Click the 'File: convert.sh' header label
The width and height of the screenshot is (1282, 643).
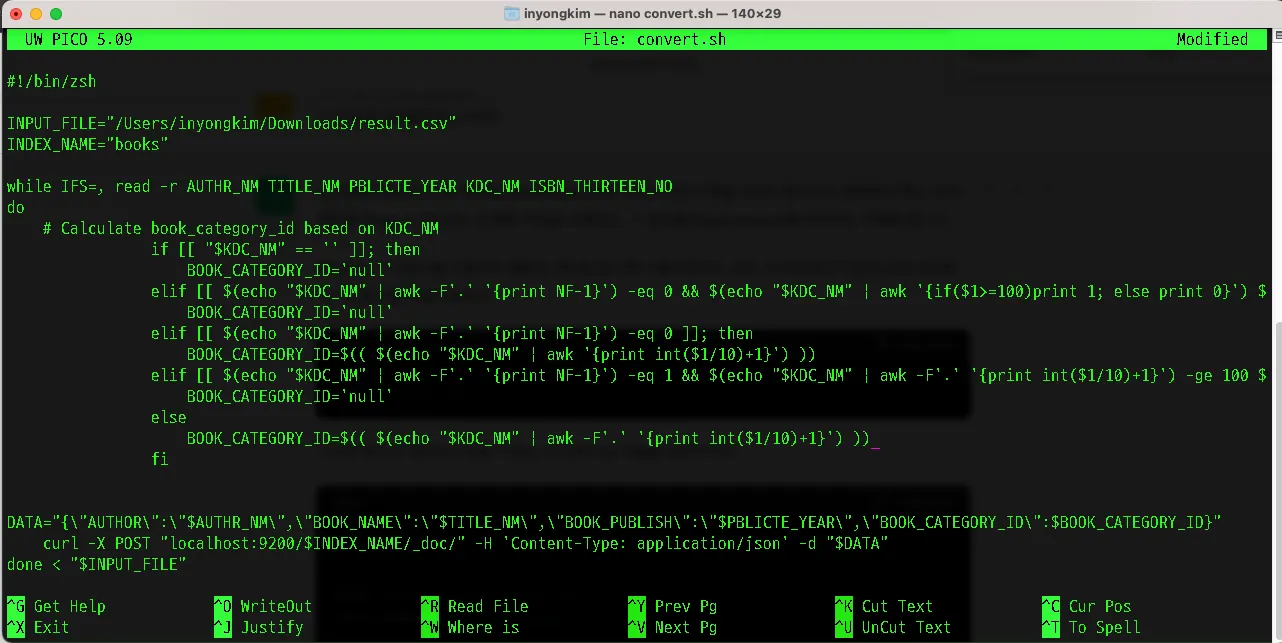point(655,39)
